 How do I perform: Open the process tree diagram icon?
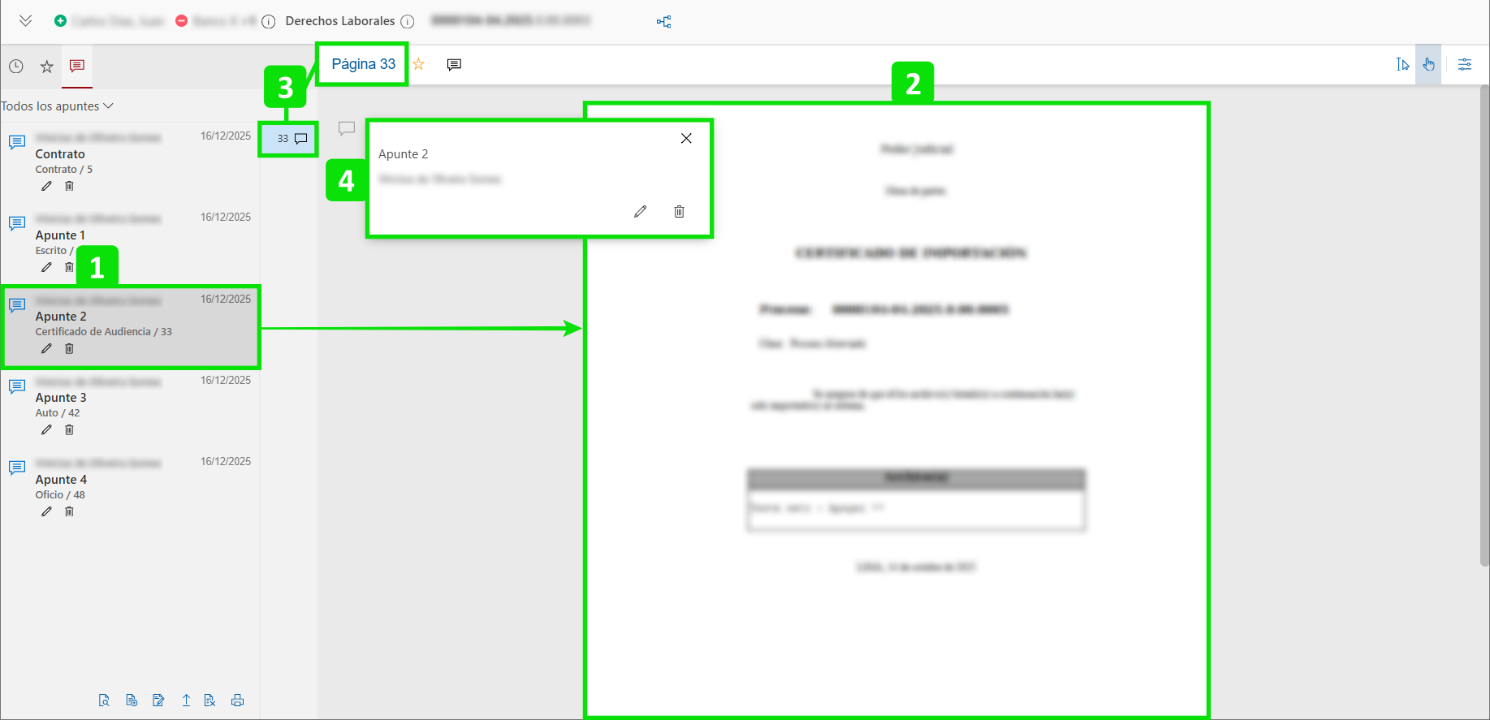coord(664,21)
